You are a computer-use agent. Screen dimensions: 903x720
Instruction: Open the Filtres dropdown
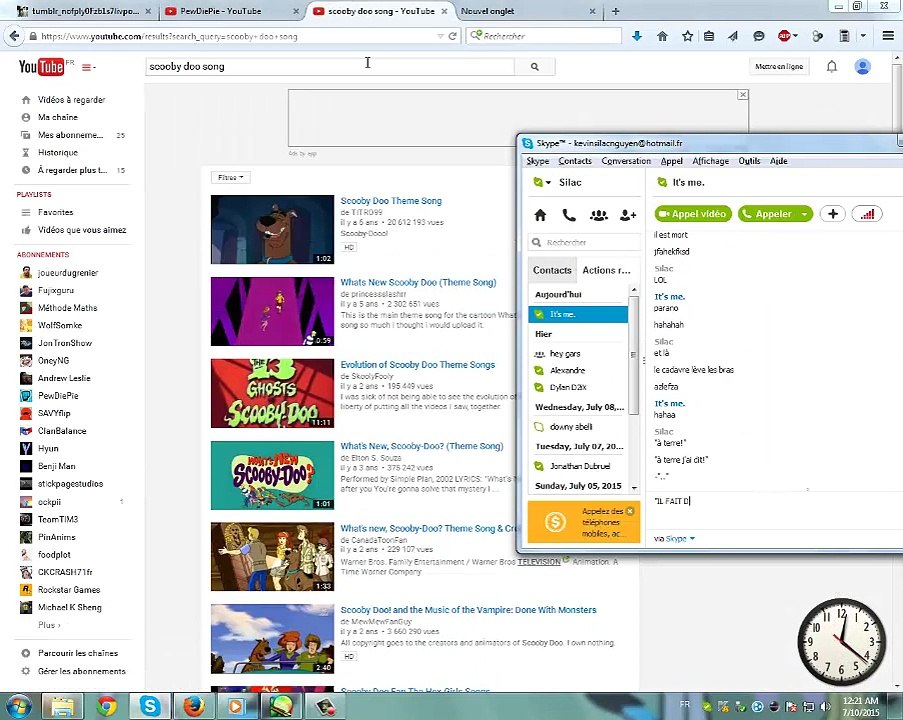tap(230, 177)
